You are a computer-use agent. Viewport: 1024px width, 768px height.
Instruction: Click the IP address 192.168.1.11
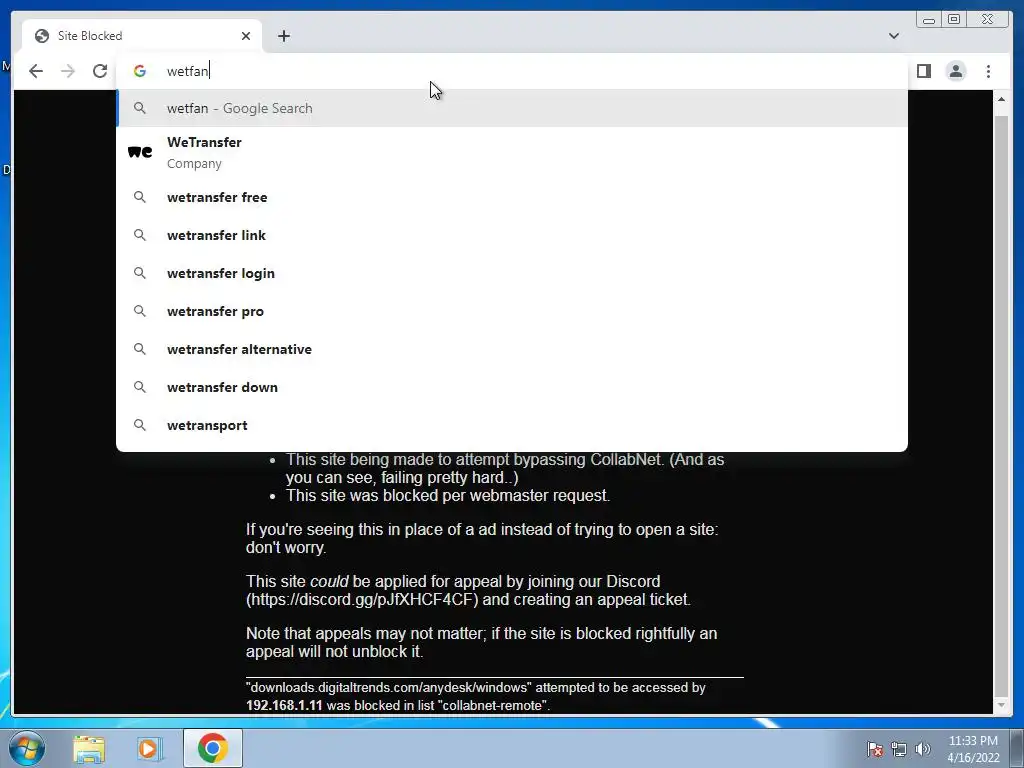(284, 705)
